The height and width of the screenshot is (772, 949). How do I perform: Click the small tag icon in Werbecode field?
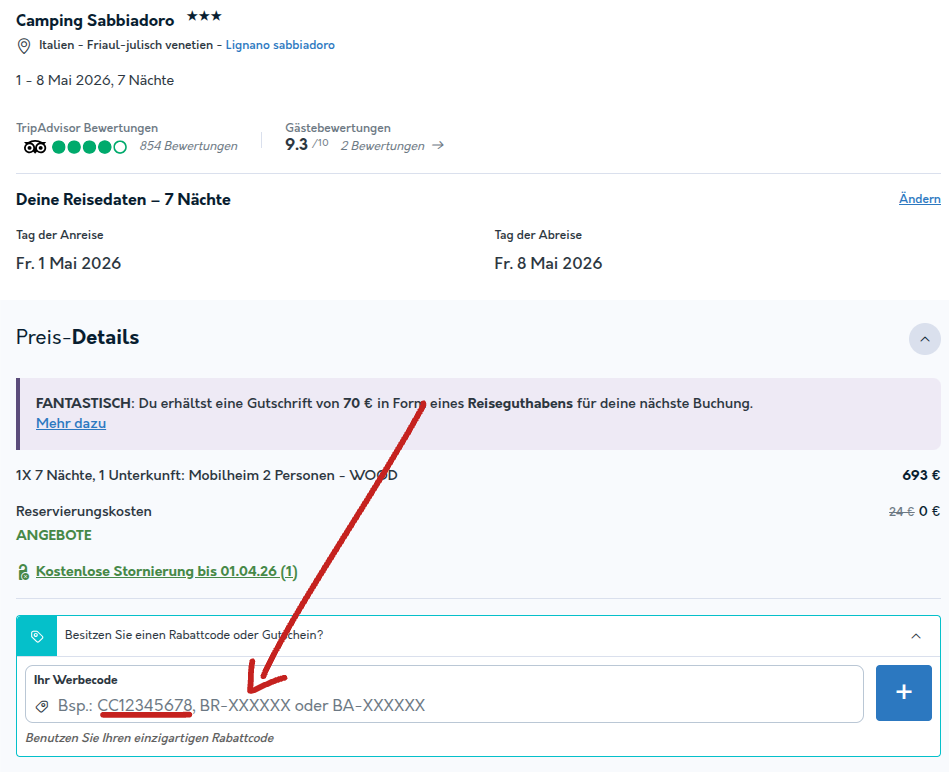42,706
